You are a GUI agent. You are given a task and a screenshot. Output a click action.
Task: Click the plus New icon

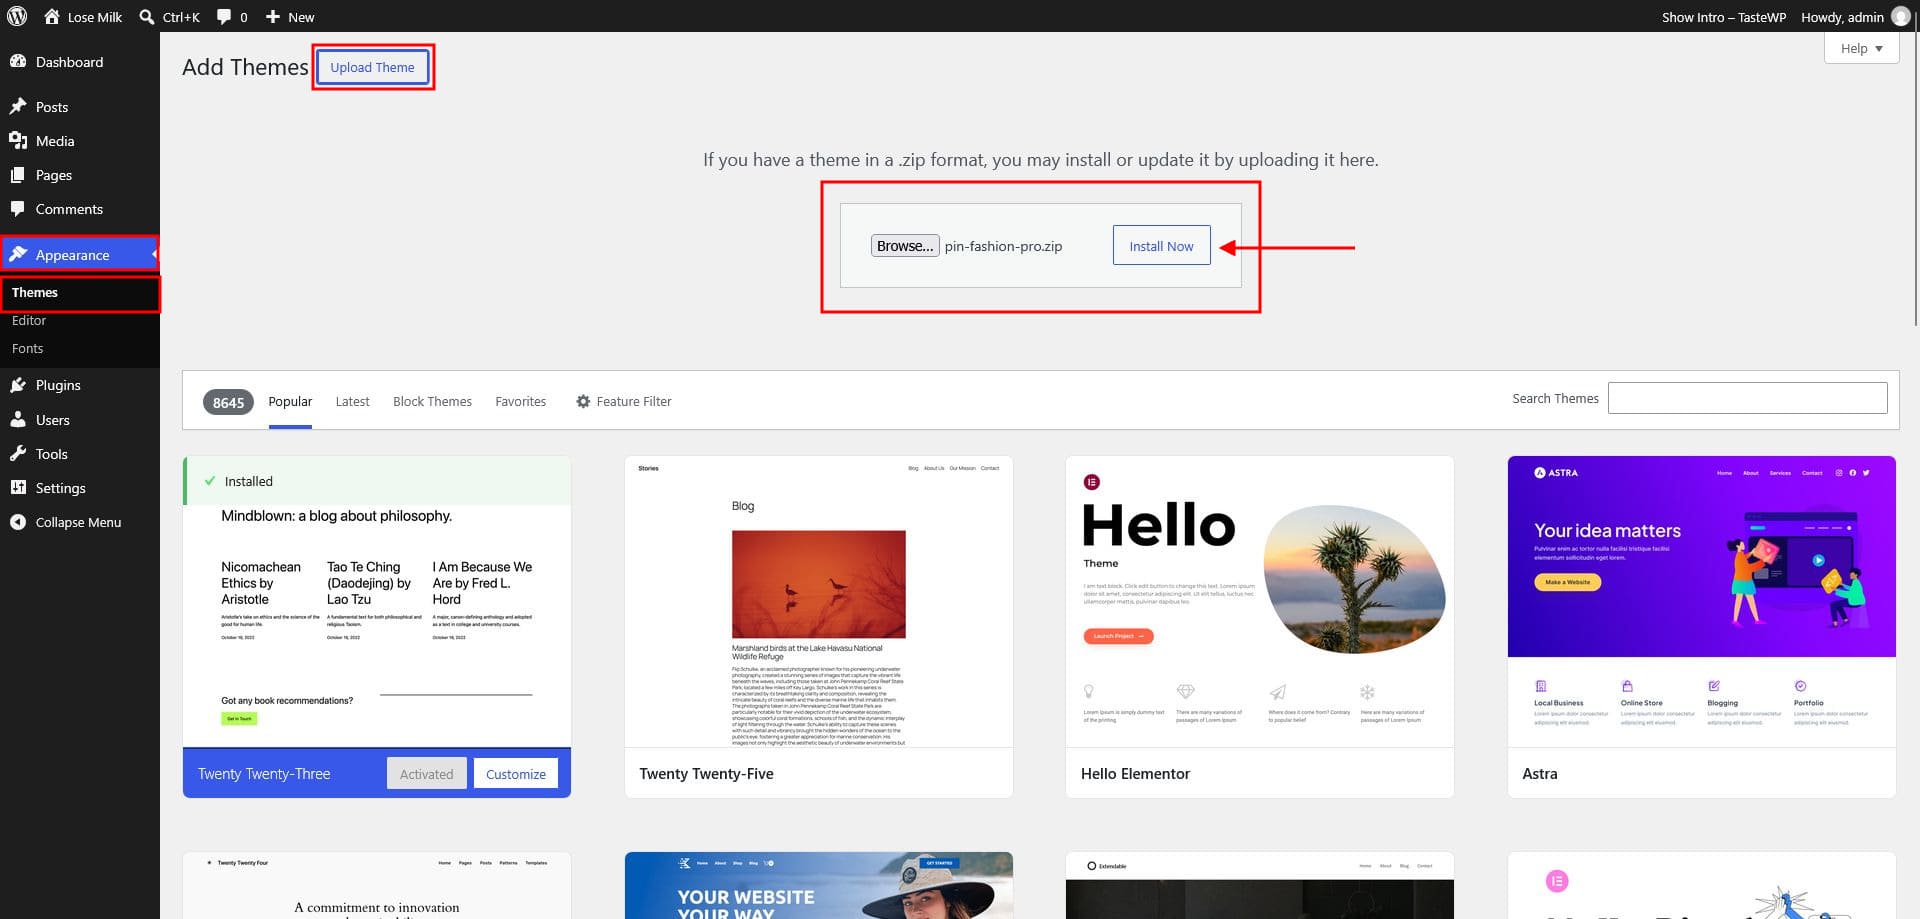[x=272, y=16]
